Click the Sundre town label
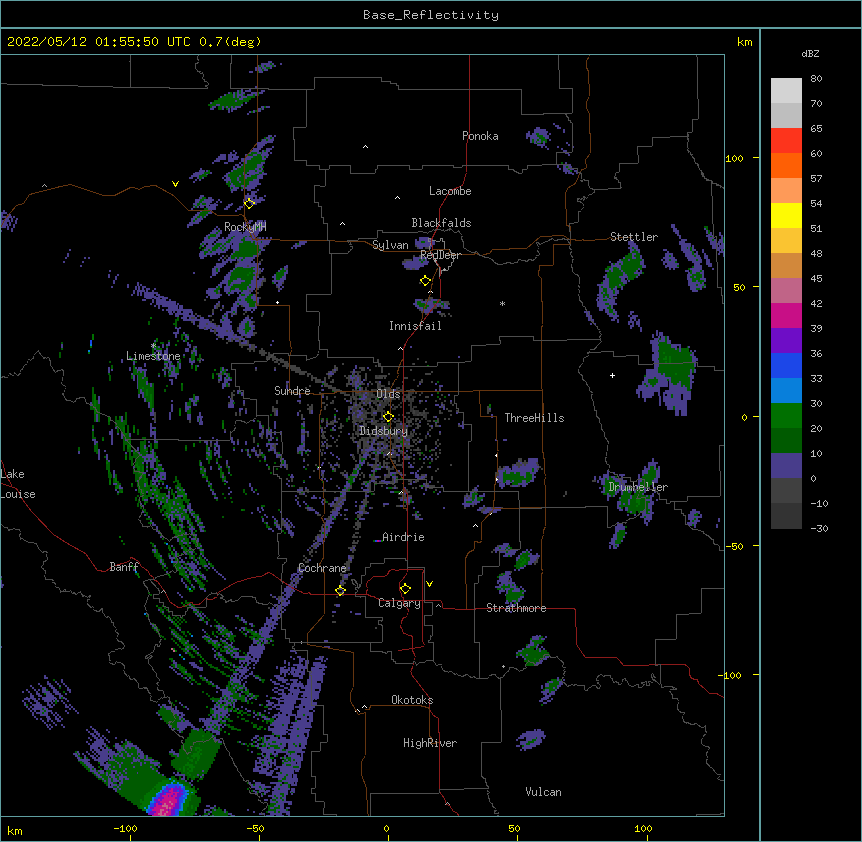Viewport: 862px width, 842px height. click(x=292, y=391)
